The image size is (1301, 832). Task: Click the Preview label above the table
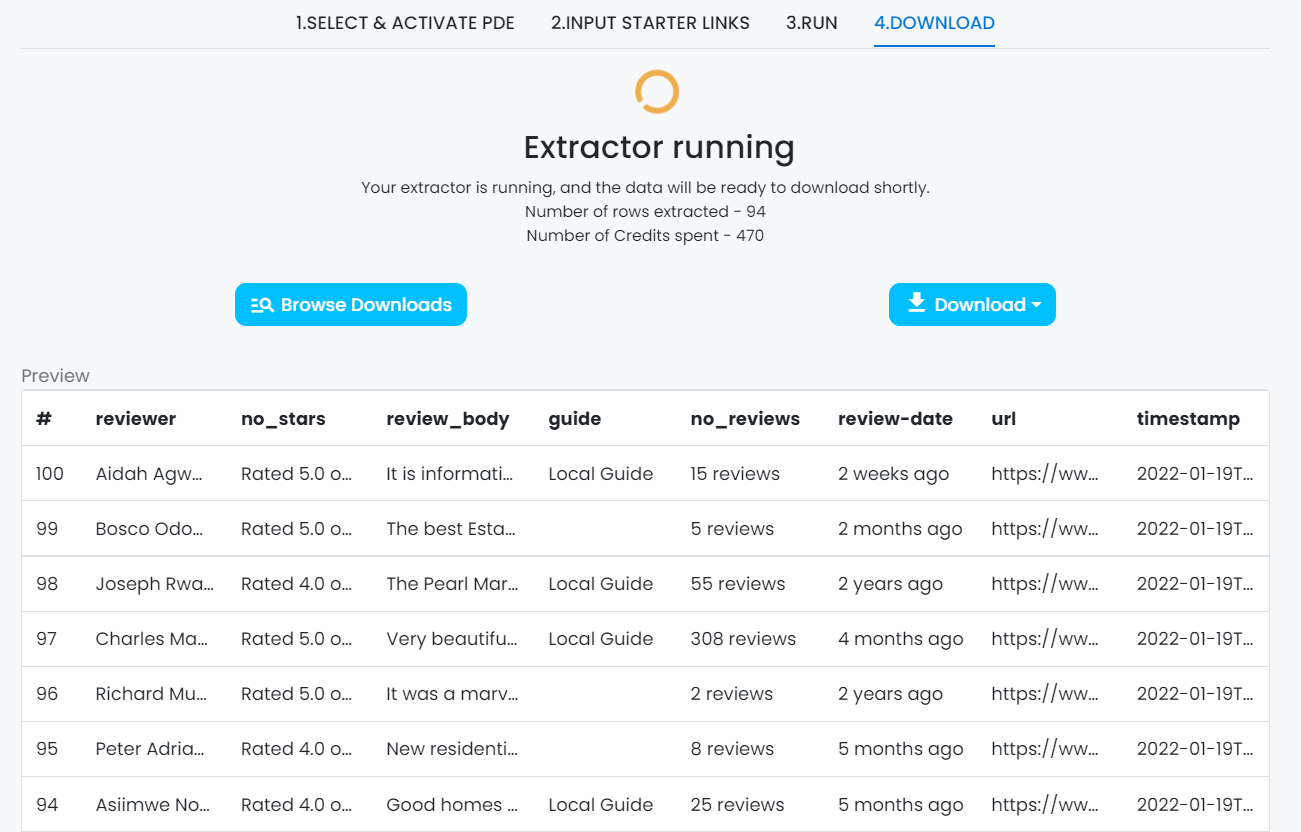56,376
